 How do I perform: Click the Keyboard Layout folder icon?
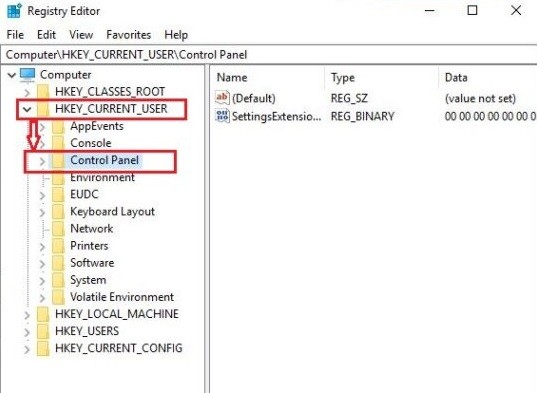pos(58,212)
